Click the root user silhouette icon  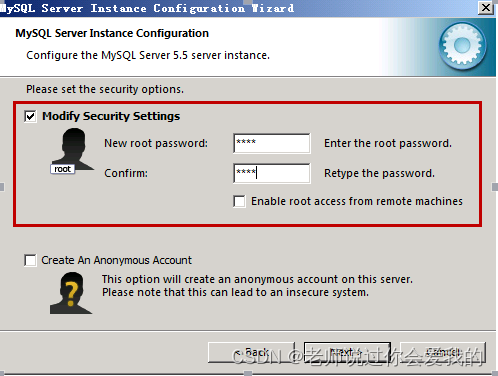[x=72, y=150]
